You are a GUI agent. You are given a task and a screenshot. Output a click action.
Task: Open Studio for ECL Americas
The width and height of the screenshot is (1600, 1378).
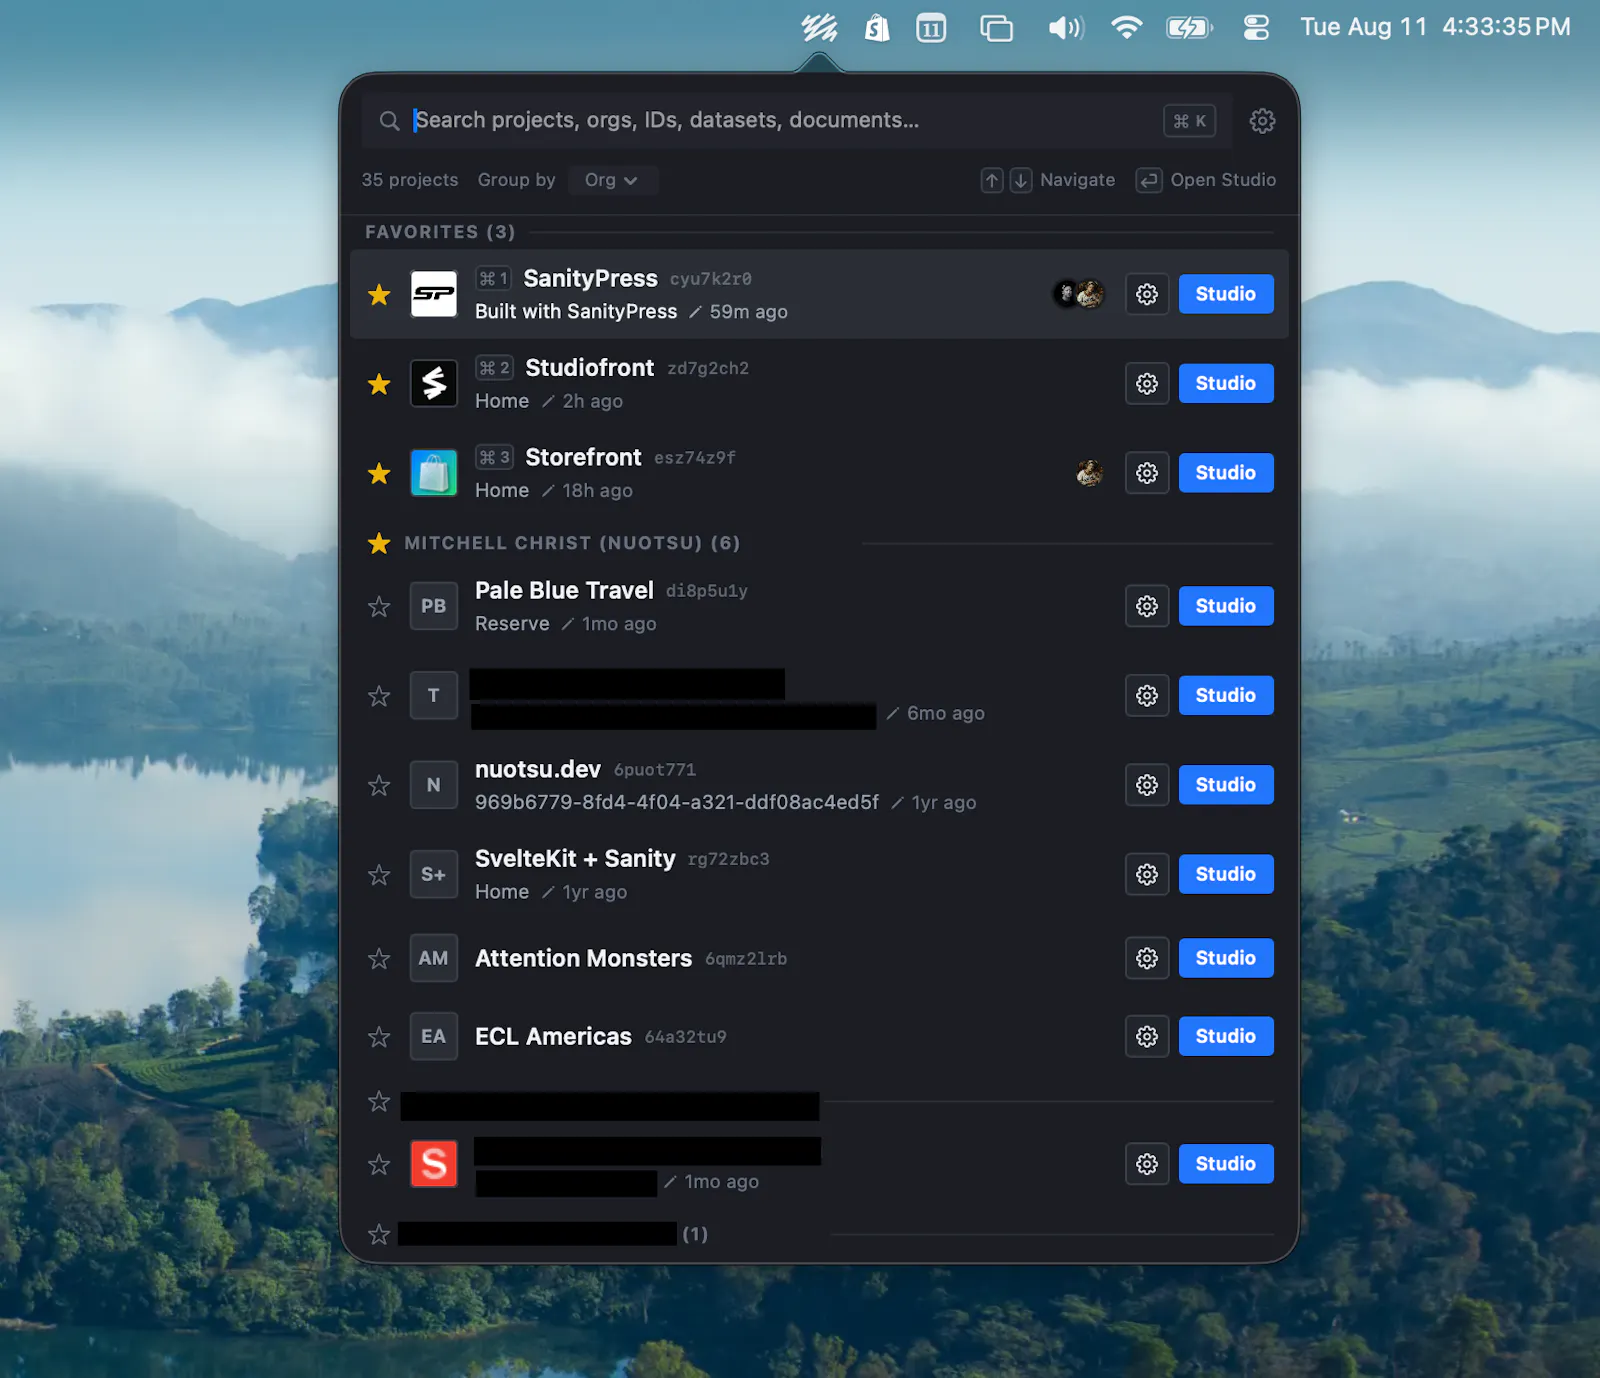(x=1226, y=1036)
